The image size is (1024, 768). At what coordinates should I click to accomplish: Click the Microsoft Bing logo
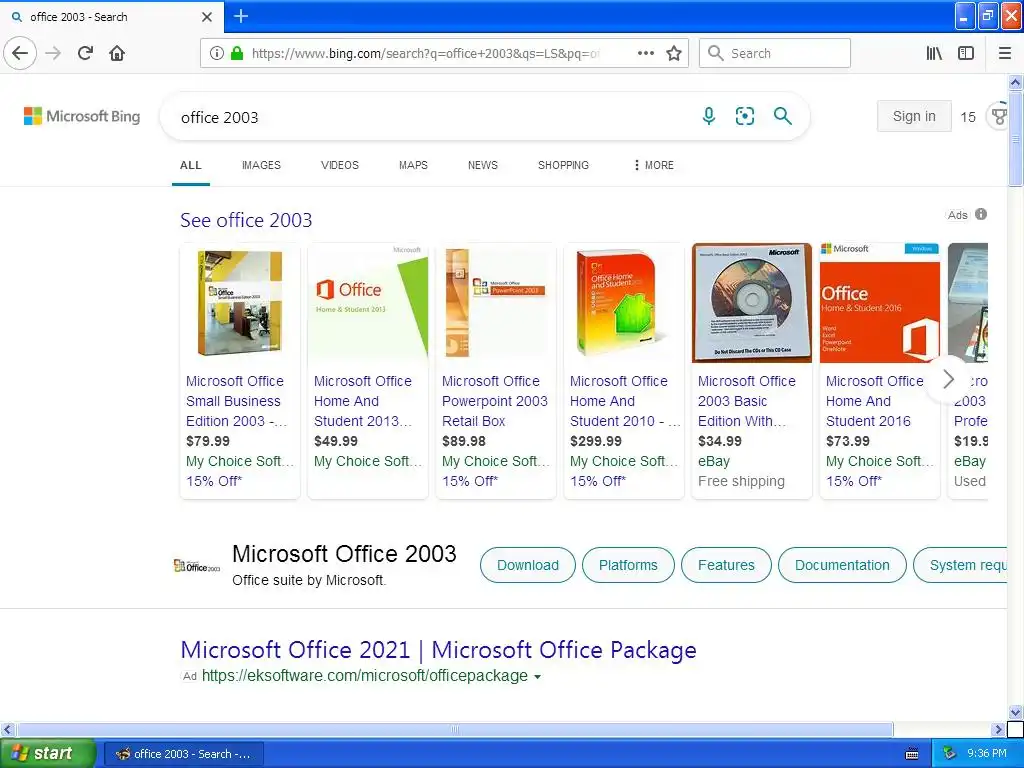[82, 116]
